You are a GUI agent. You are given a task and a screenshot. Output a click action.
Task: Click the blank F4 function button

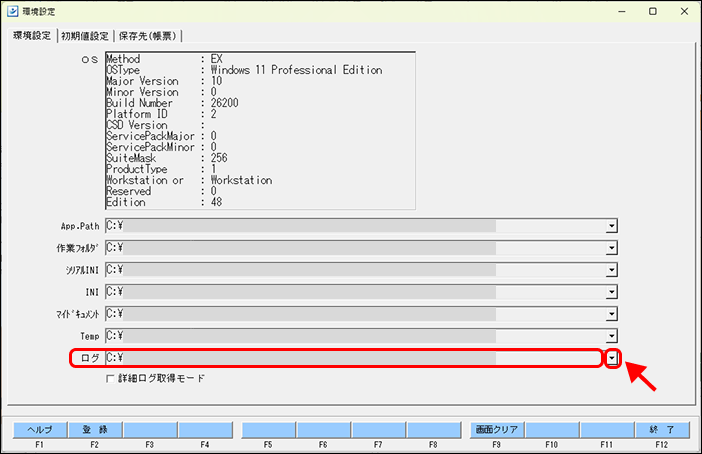[205, 430]
